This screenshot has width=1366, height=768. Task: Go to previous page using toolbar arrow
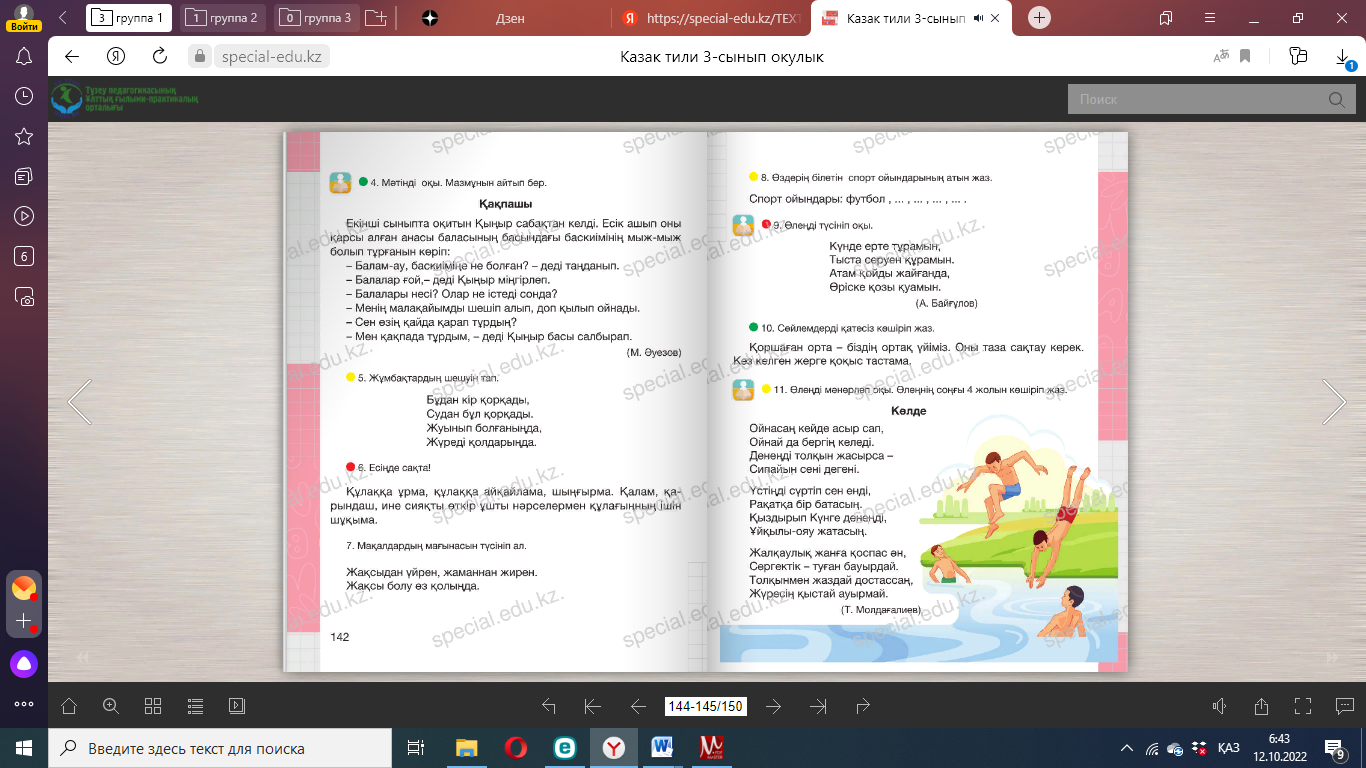click(638, 706)
